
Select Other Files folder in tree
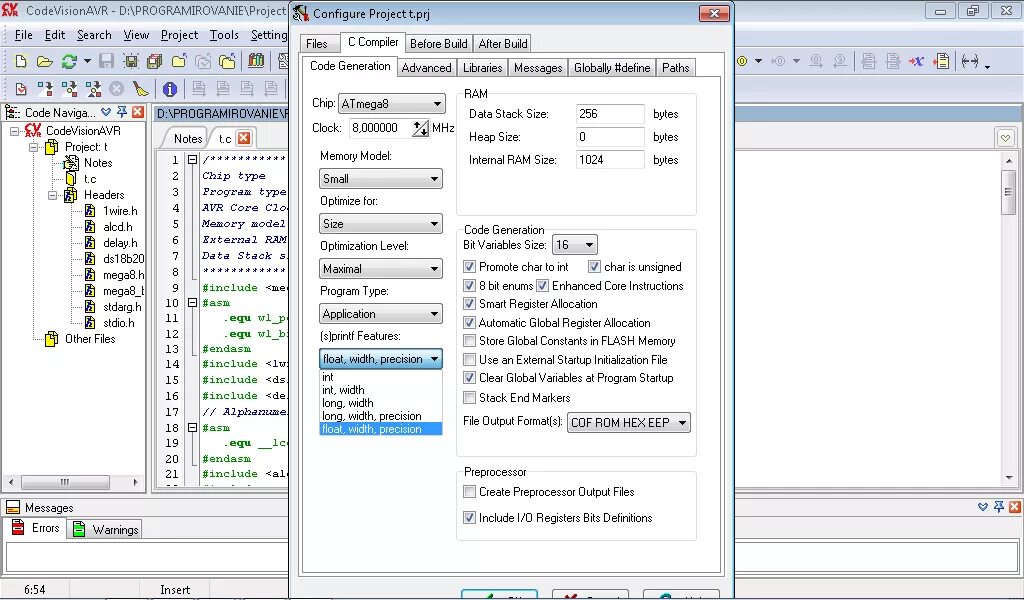click(90, 339)
